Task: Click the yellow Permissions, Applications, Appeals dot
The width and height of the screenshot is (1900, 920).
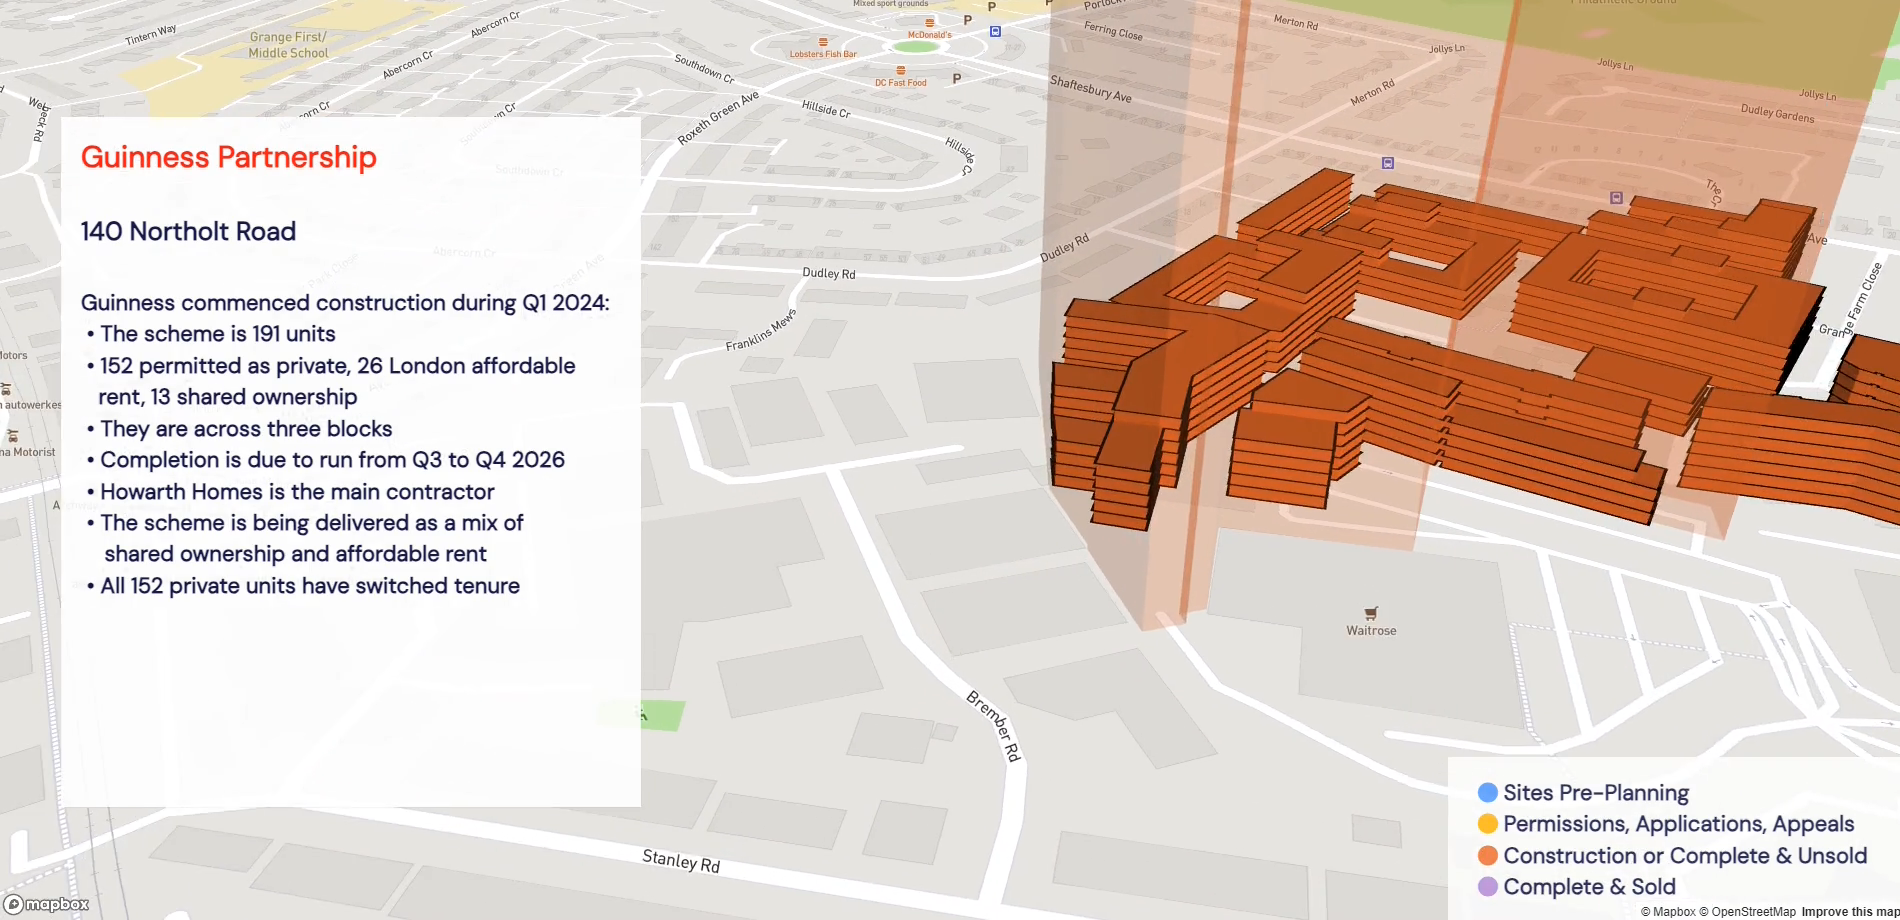Action: coord(1487,824)
